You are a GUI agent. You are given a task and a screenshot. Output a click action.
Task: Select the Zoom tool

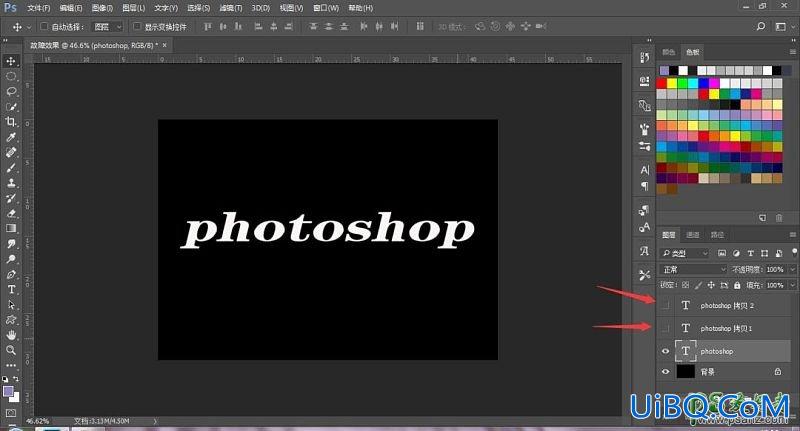pos(11,350)
